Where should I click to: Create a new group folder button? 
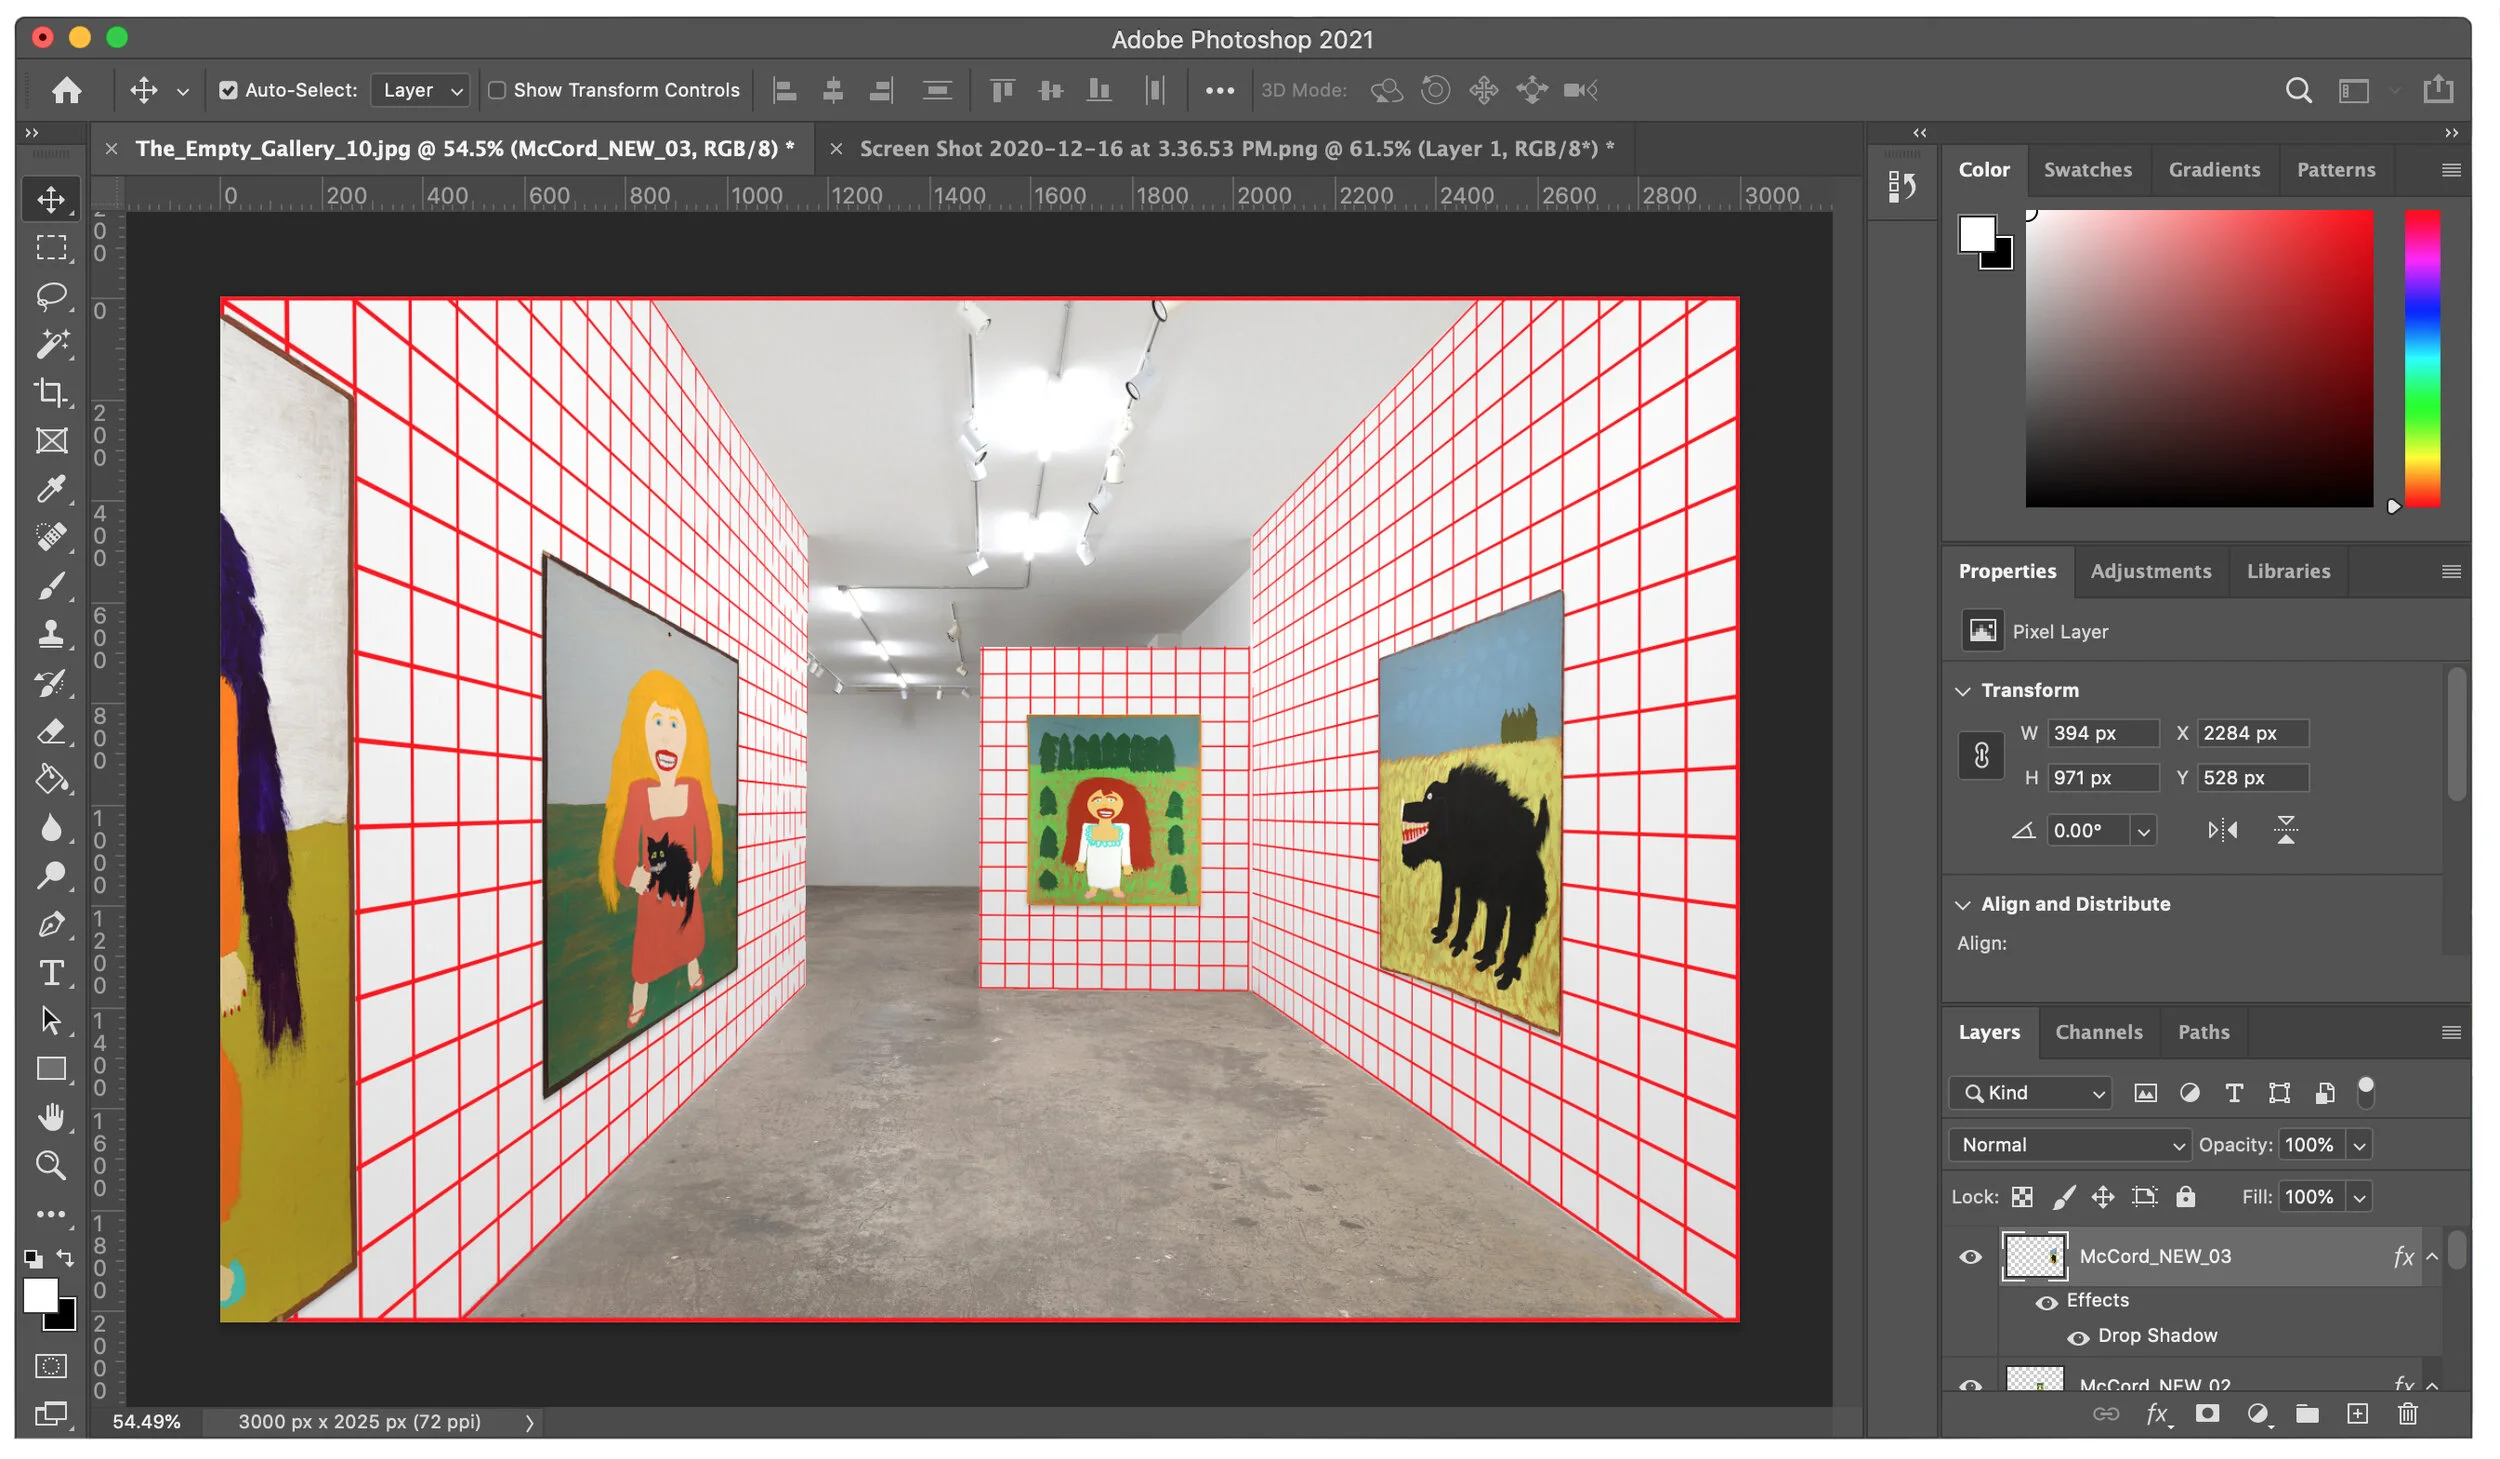pos(2307,1413)
